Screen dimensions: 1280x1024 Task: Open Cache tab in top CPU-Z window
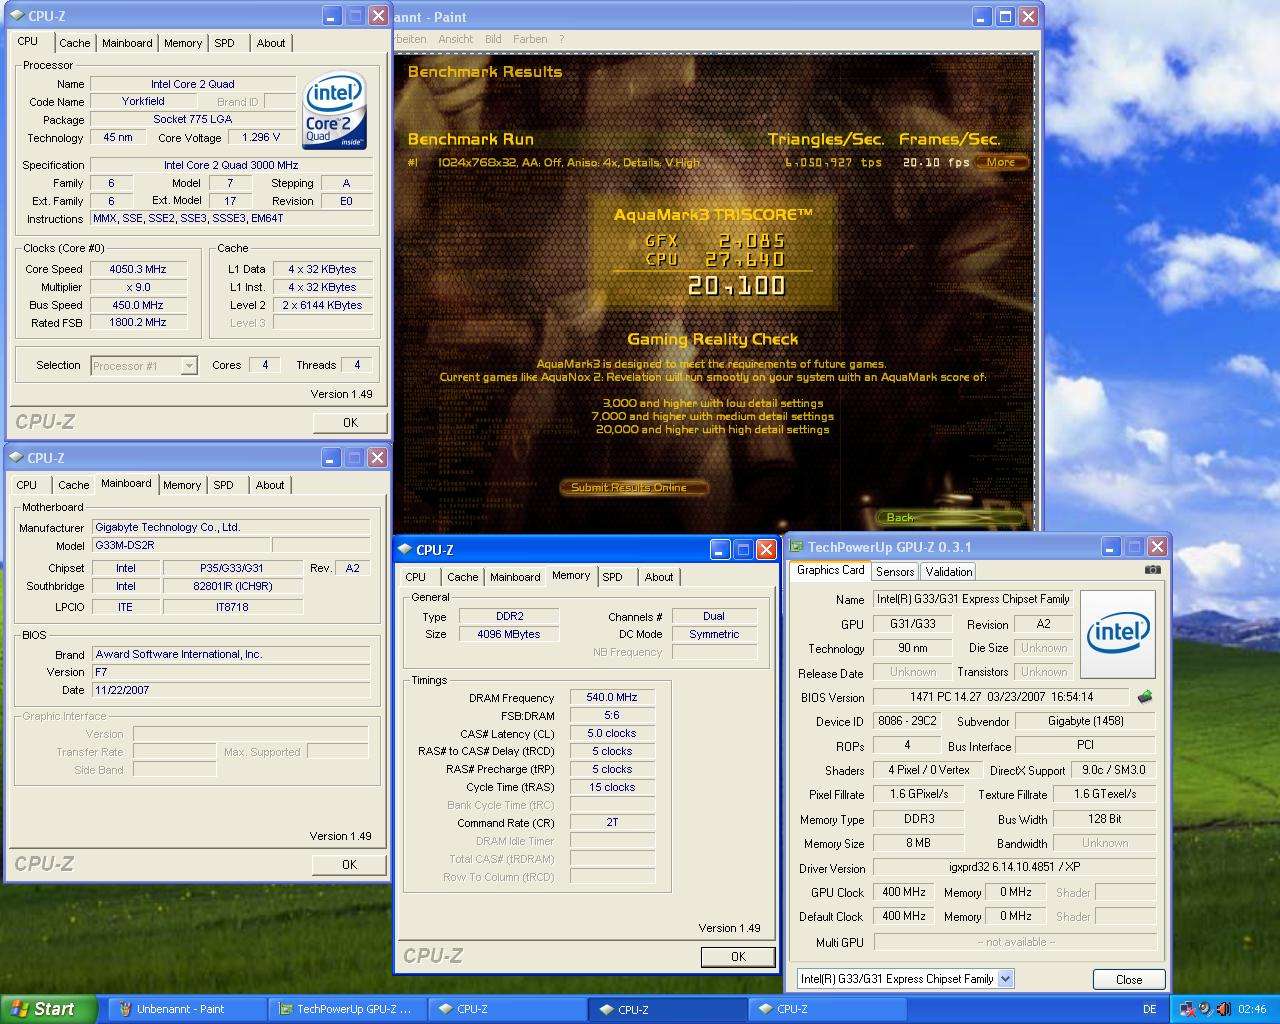pyautogui.click(x=74, y=43)
